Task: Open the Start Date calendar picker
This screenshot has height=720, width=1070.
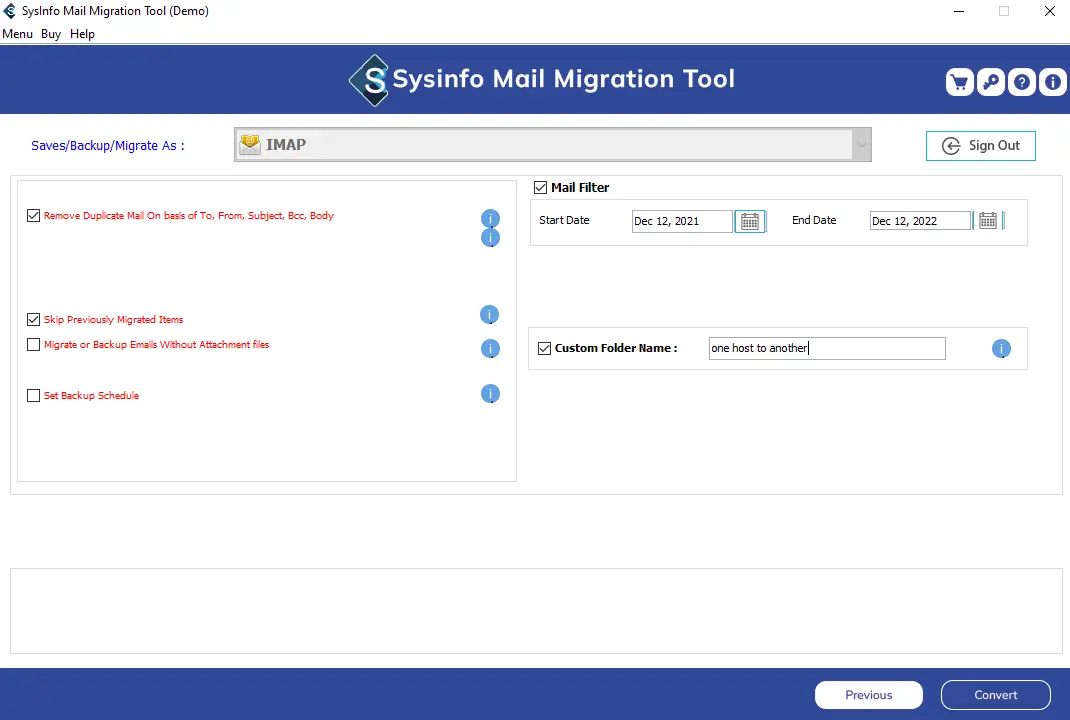Action: click(750, 221)
